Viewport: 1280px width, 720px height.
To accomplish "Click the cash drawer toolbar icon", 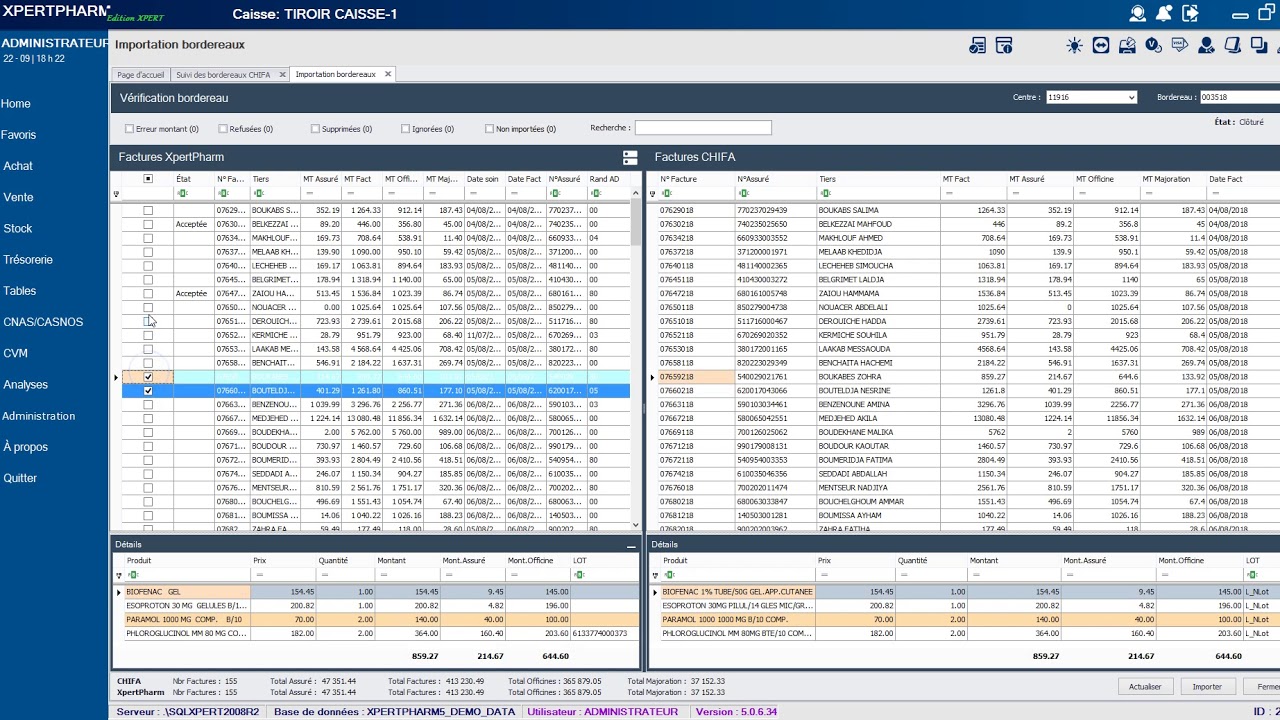I will point(1127,45).
